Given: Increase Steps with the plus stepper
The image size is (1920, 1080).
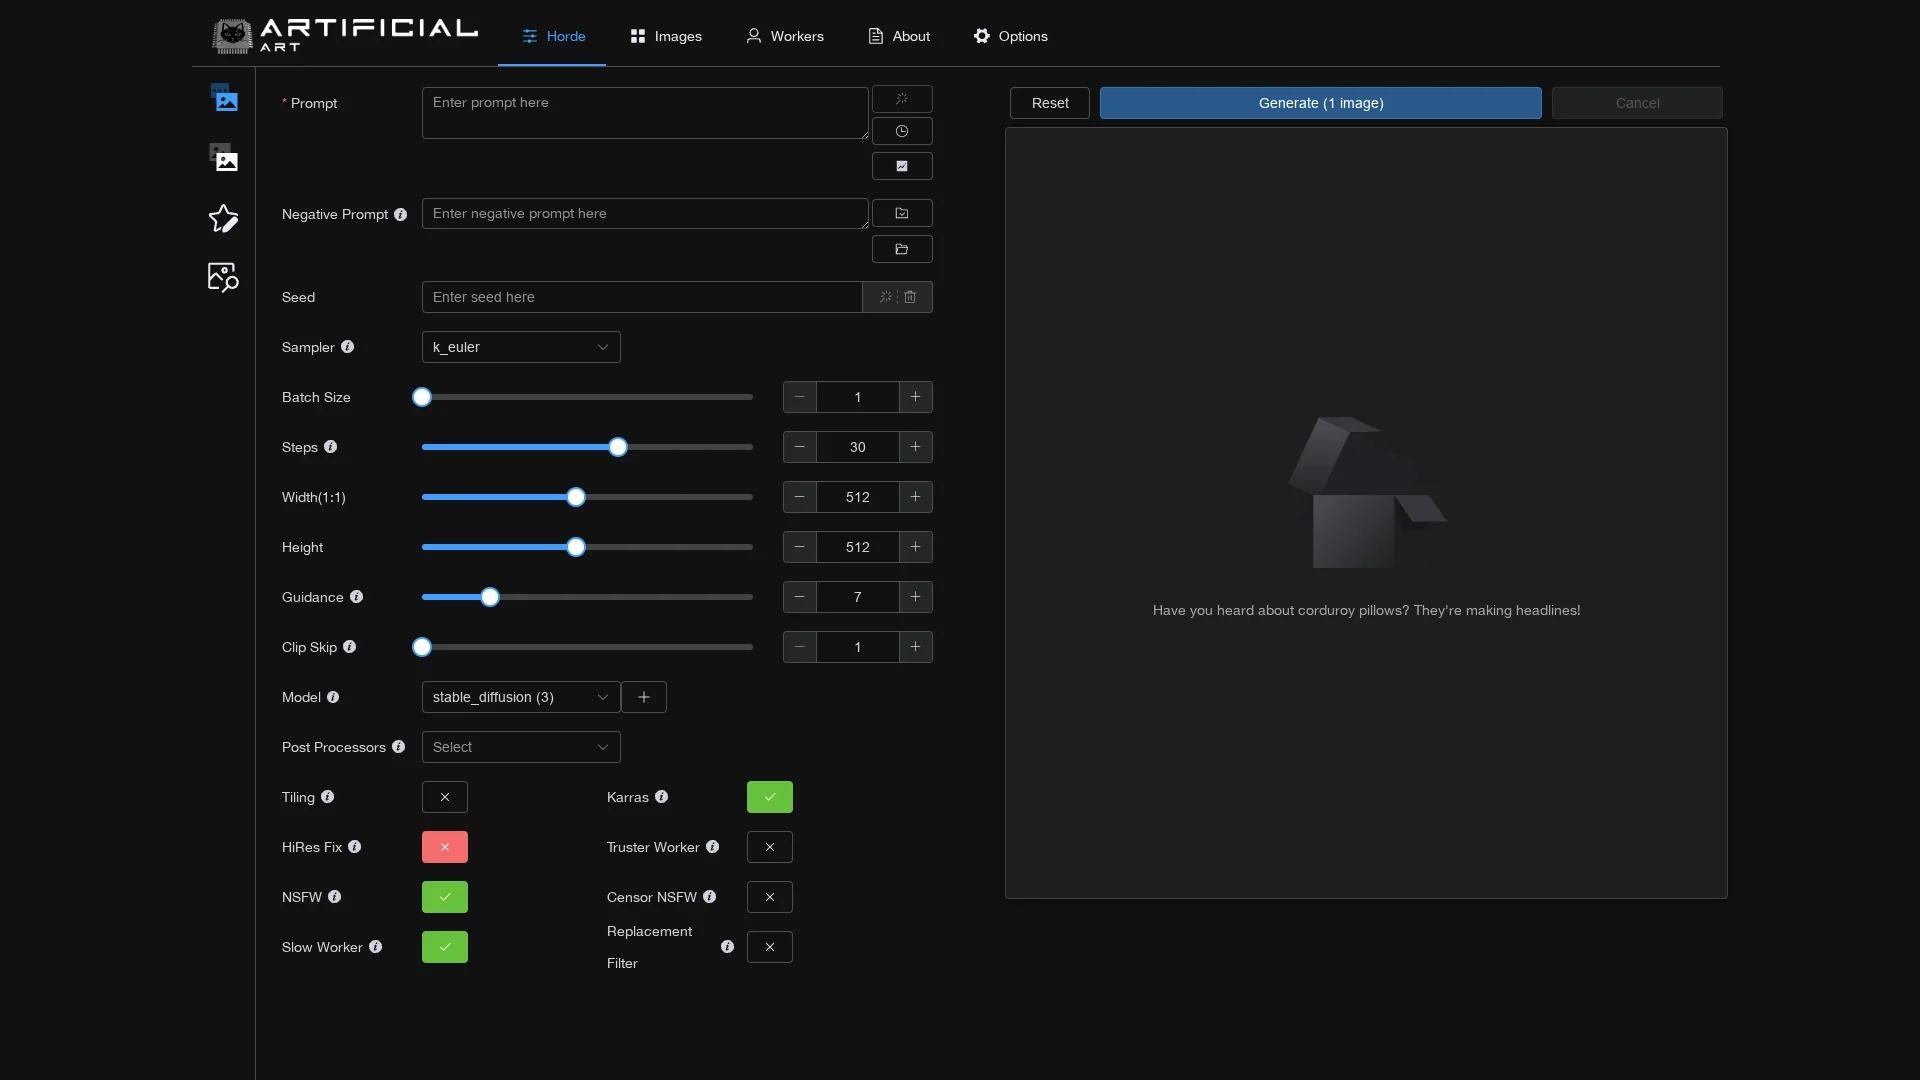Looking at the screenshot, I should pos(915,447).
